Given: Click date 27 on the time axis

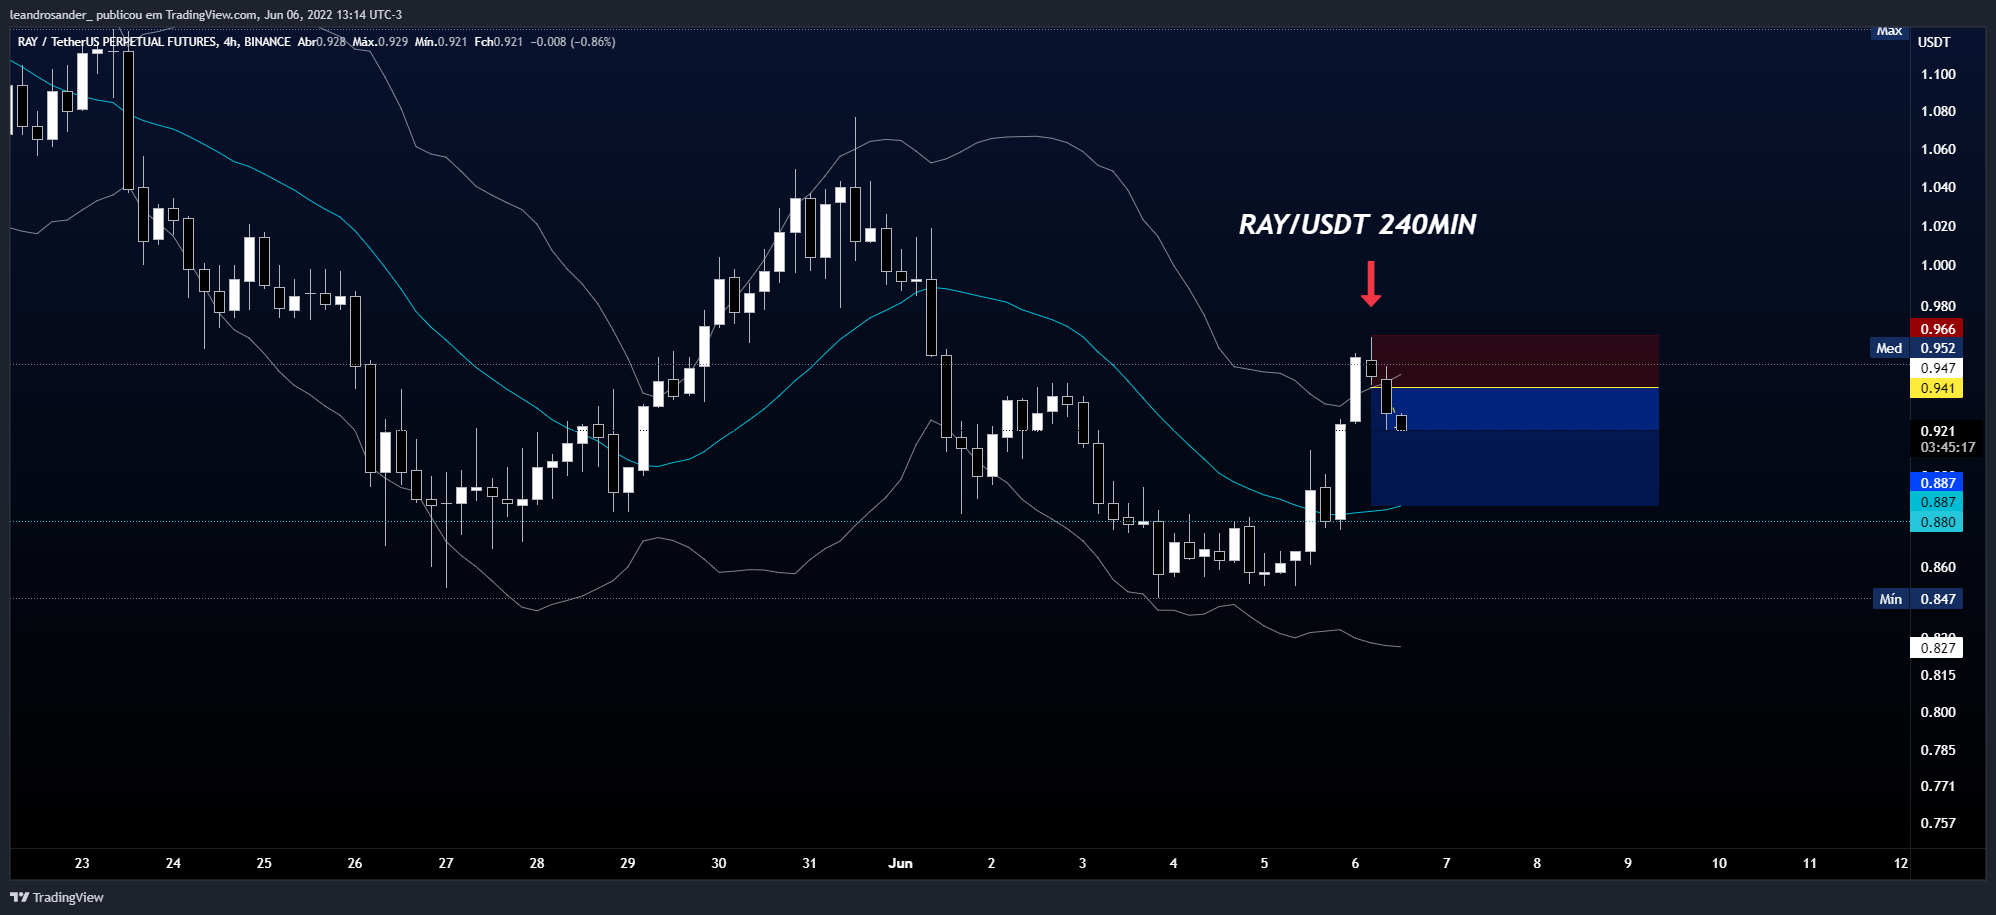Looking at the screenshot, I should pyautogui.click(x=446, y=863).
